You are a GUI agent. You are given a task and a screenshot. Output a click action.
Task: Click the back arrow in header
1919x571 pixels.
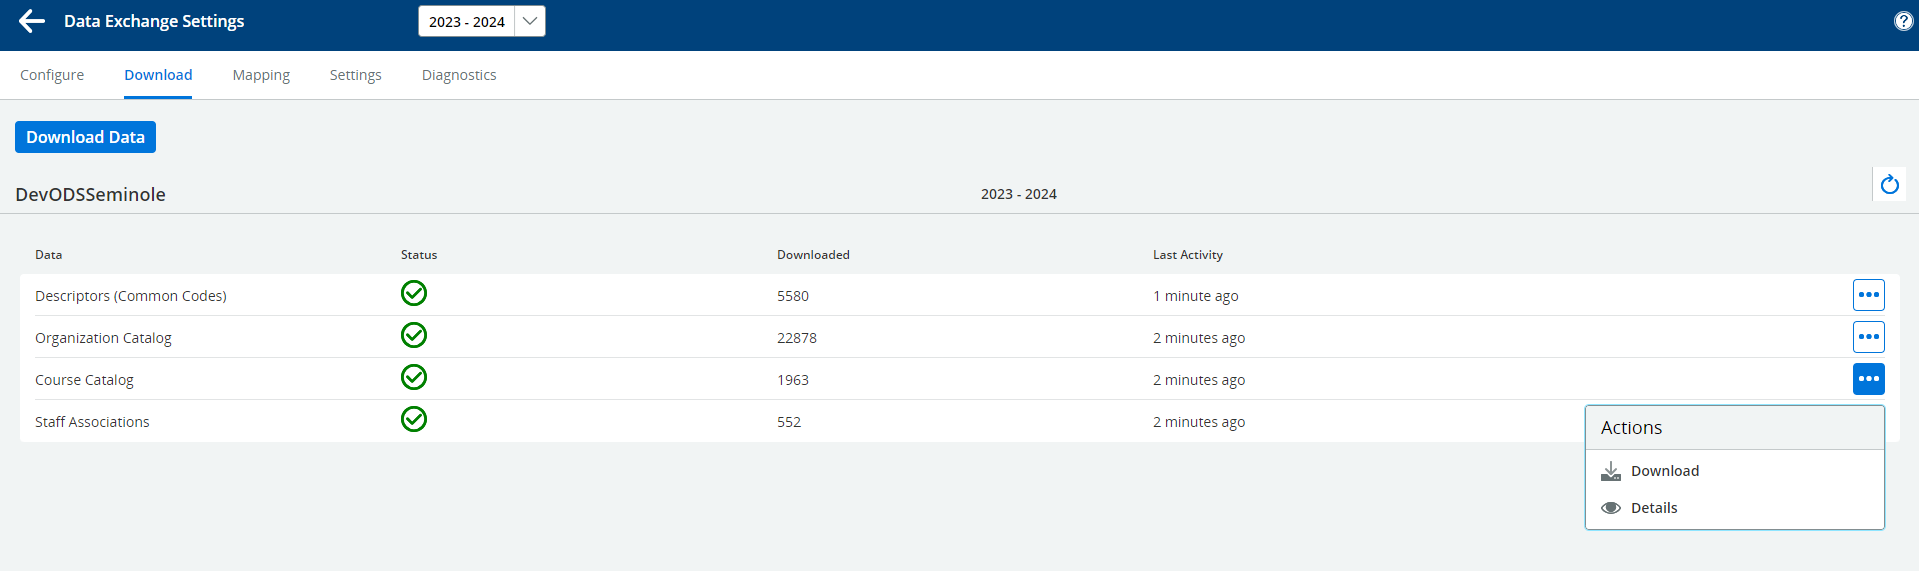click(32, 21)
